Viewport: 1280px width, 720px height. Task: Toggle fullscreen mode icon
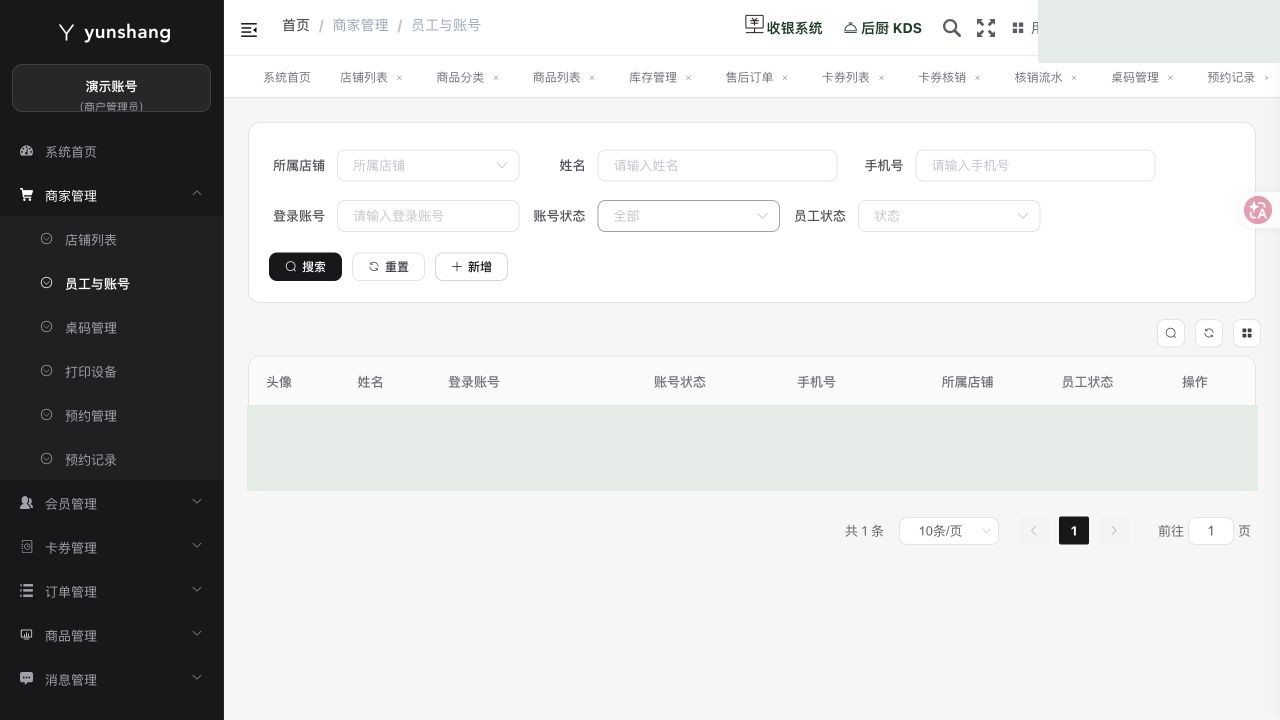[x=986, y=28]
